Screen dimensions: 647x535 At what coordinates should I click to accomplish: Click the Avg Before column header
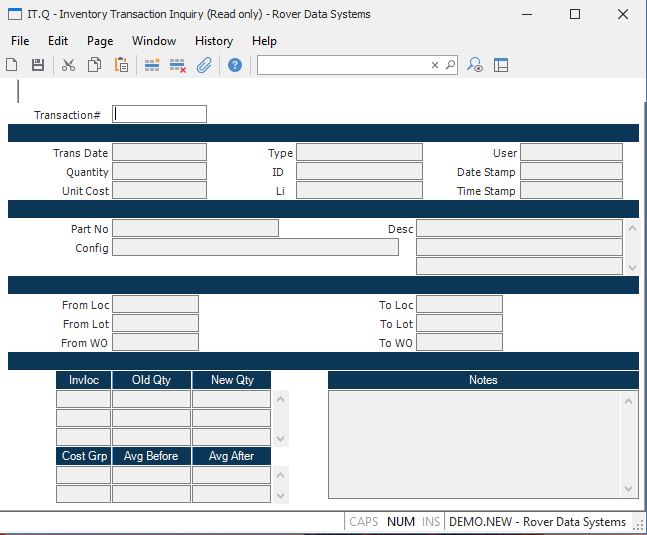[151, 456]
